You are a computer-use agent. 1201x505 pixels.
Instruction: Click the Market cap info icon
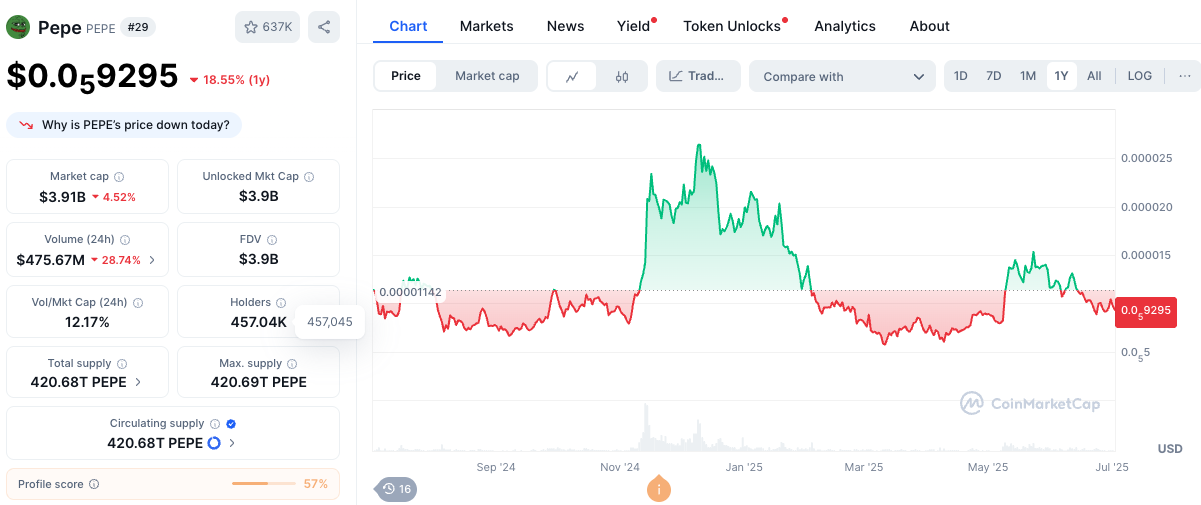(119, 177)
